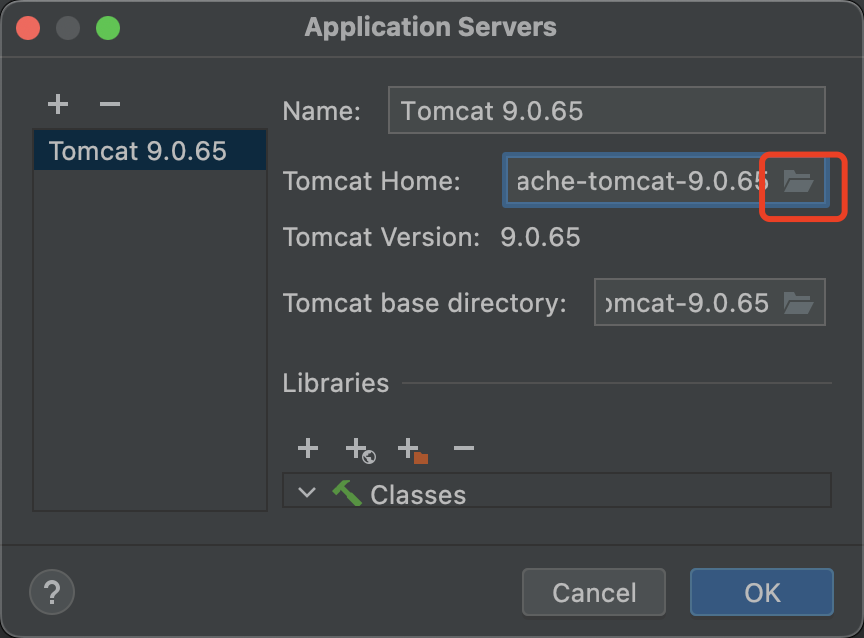Select the Classes row with hammer icon
The height and width of the screenshot is (638, 864).
[x=557, y=491]
